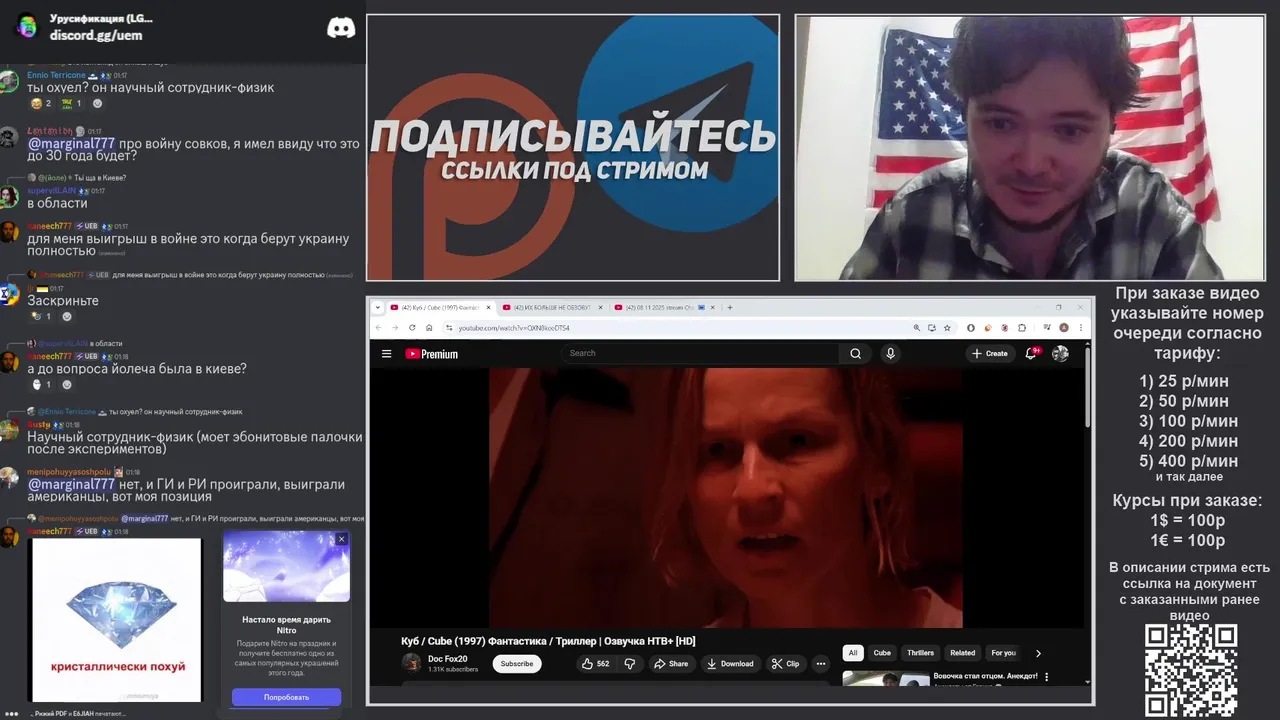Viewport: 1280px width, 720px height.
Task: Click the reaction with count 2 under Ennio's message
Action: 42,103
